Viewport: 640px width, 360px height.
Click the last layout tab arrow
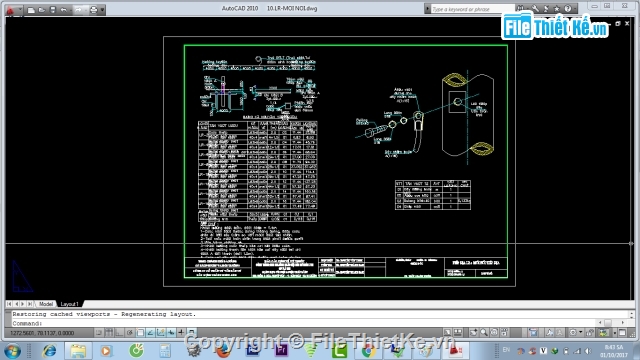click(30, 304)
